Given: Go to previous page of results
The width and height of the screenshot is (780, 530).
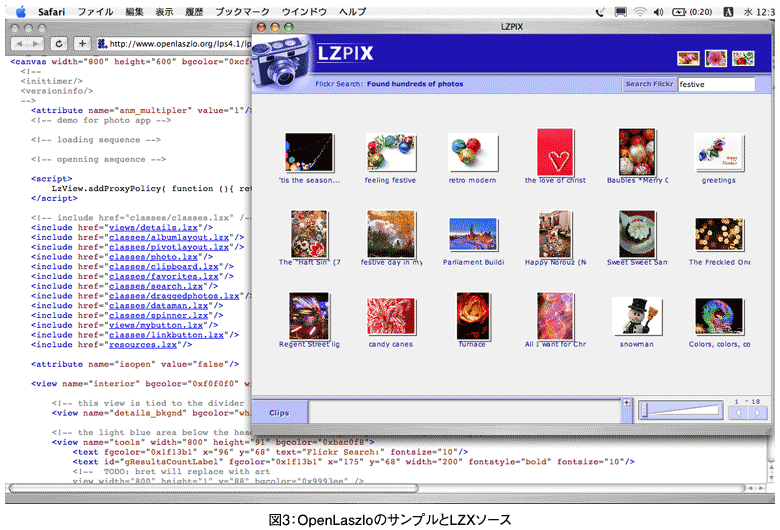Looking at the screenshot, I should pos(738,413).
